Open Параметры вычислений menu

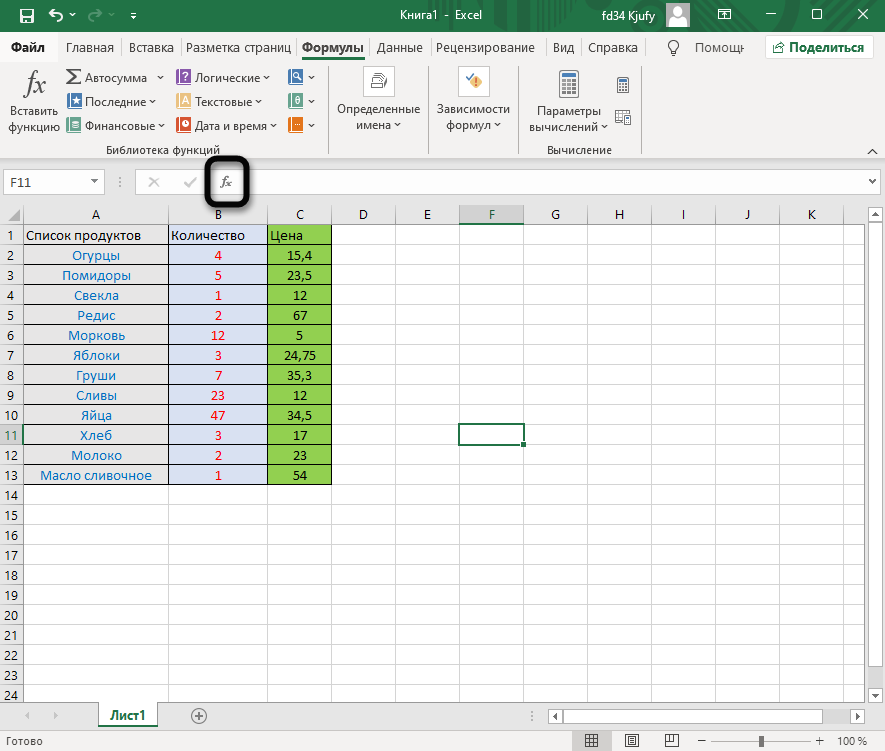(568, 102)
